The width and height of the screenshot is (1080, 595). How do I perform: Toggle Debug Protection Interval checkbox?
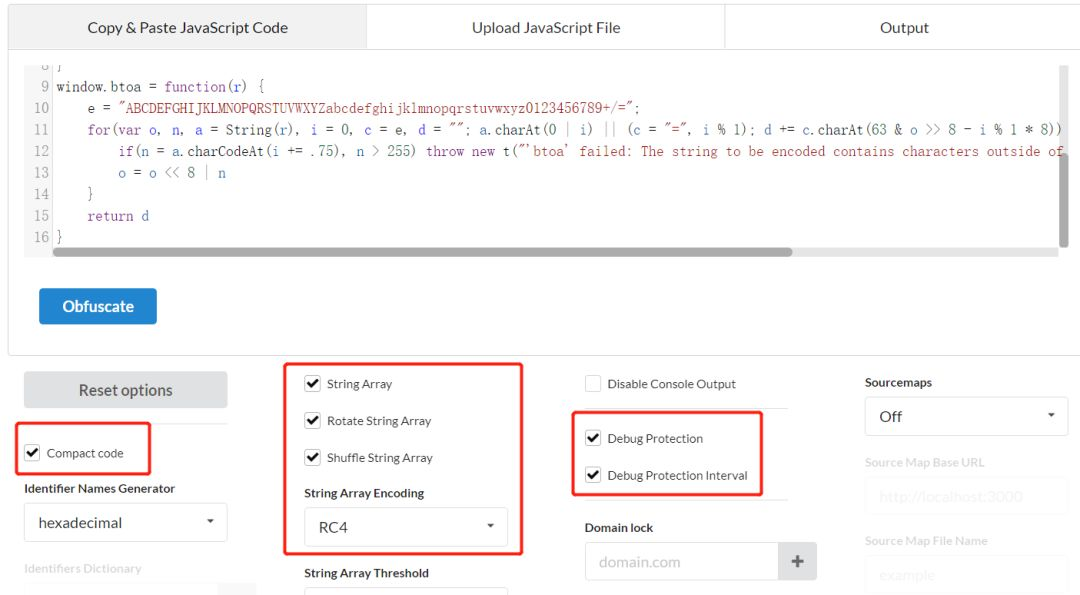(593, 476)
